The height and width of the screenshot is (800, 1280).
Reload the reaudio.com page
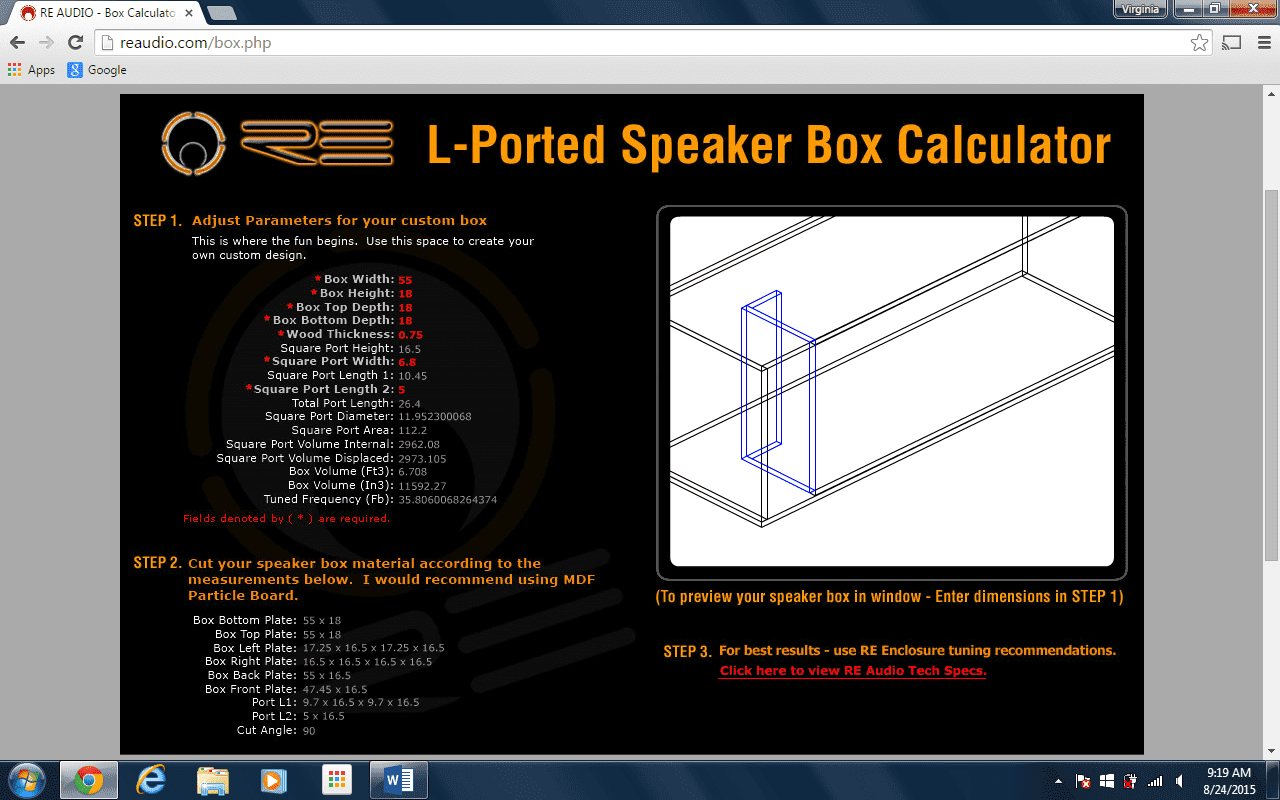[x=75, y=43]
